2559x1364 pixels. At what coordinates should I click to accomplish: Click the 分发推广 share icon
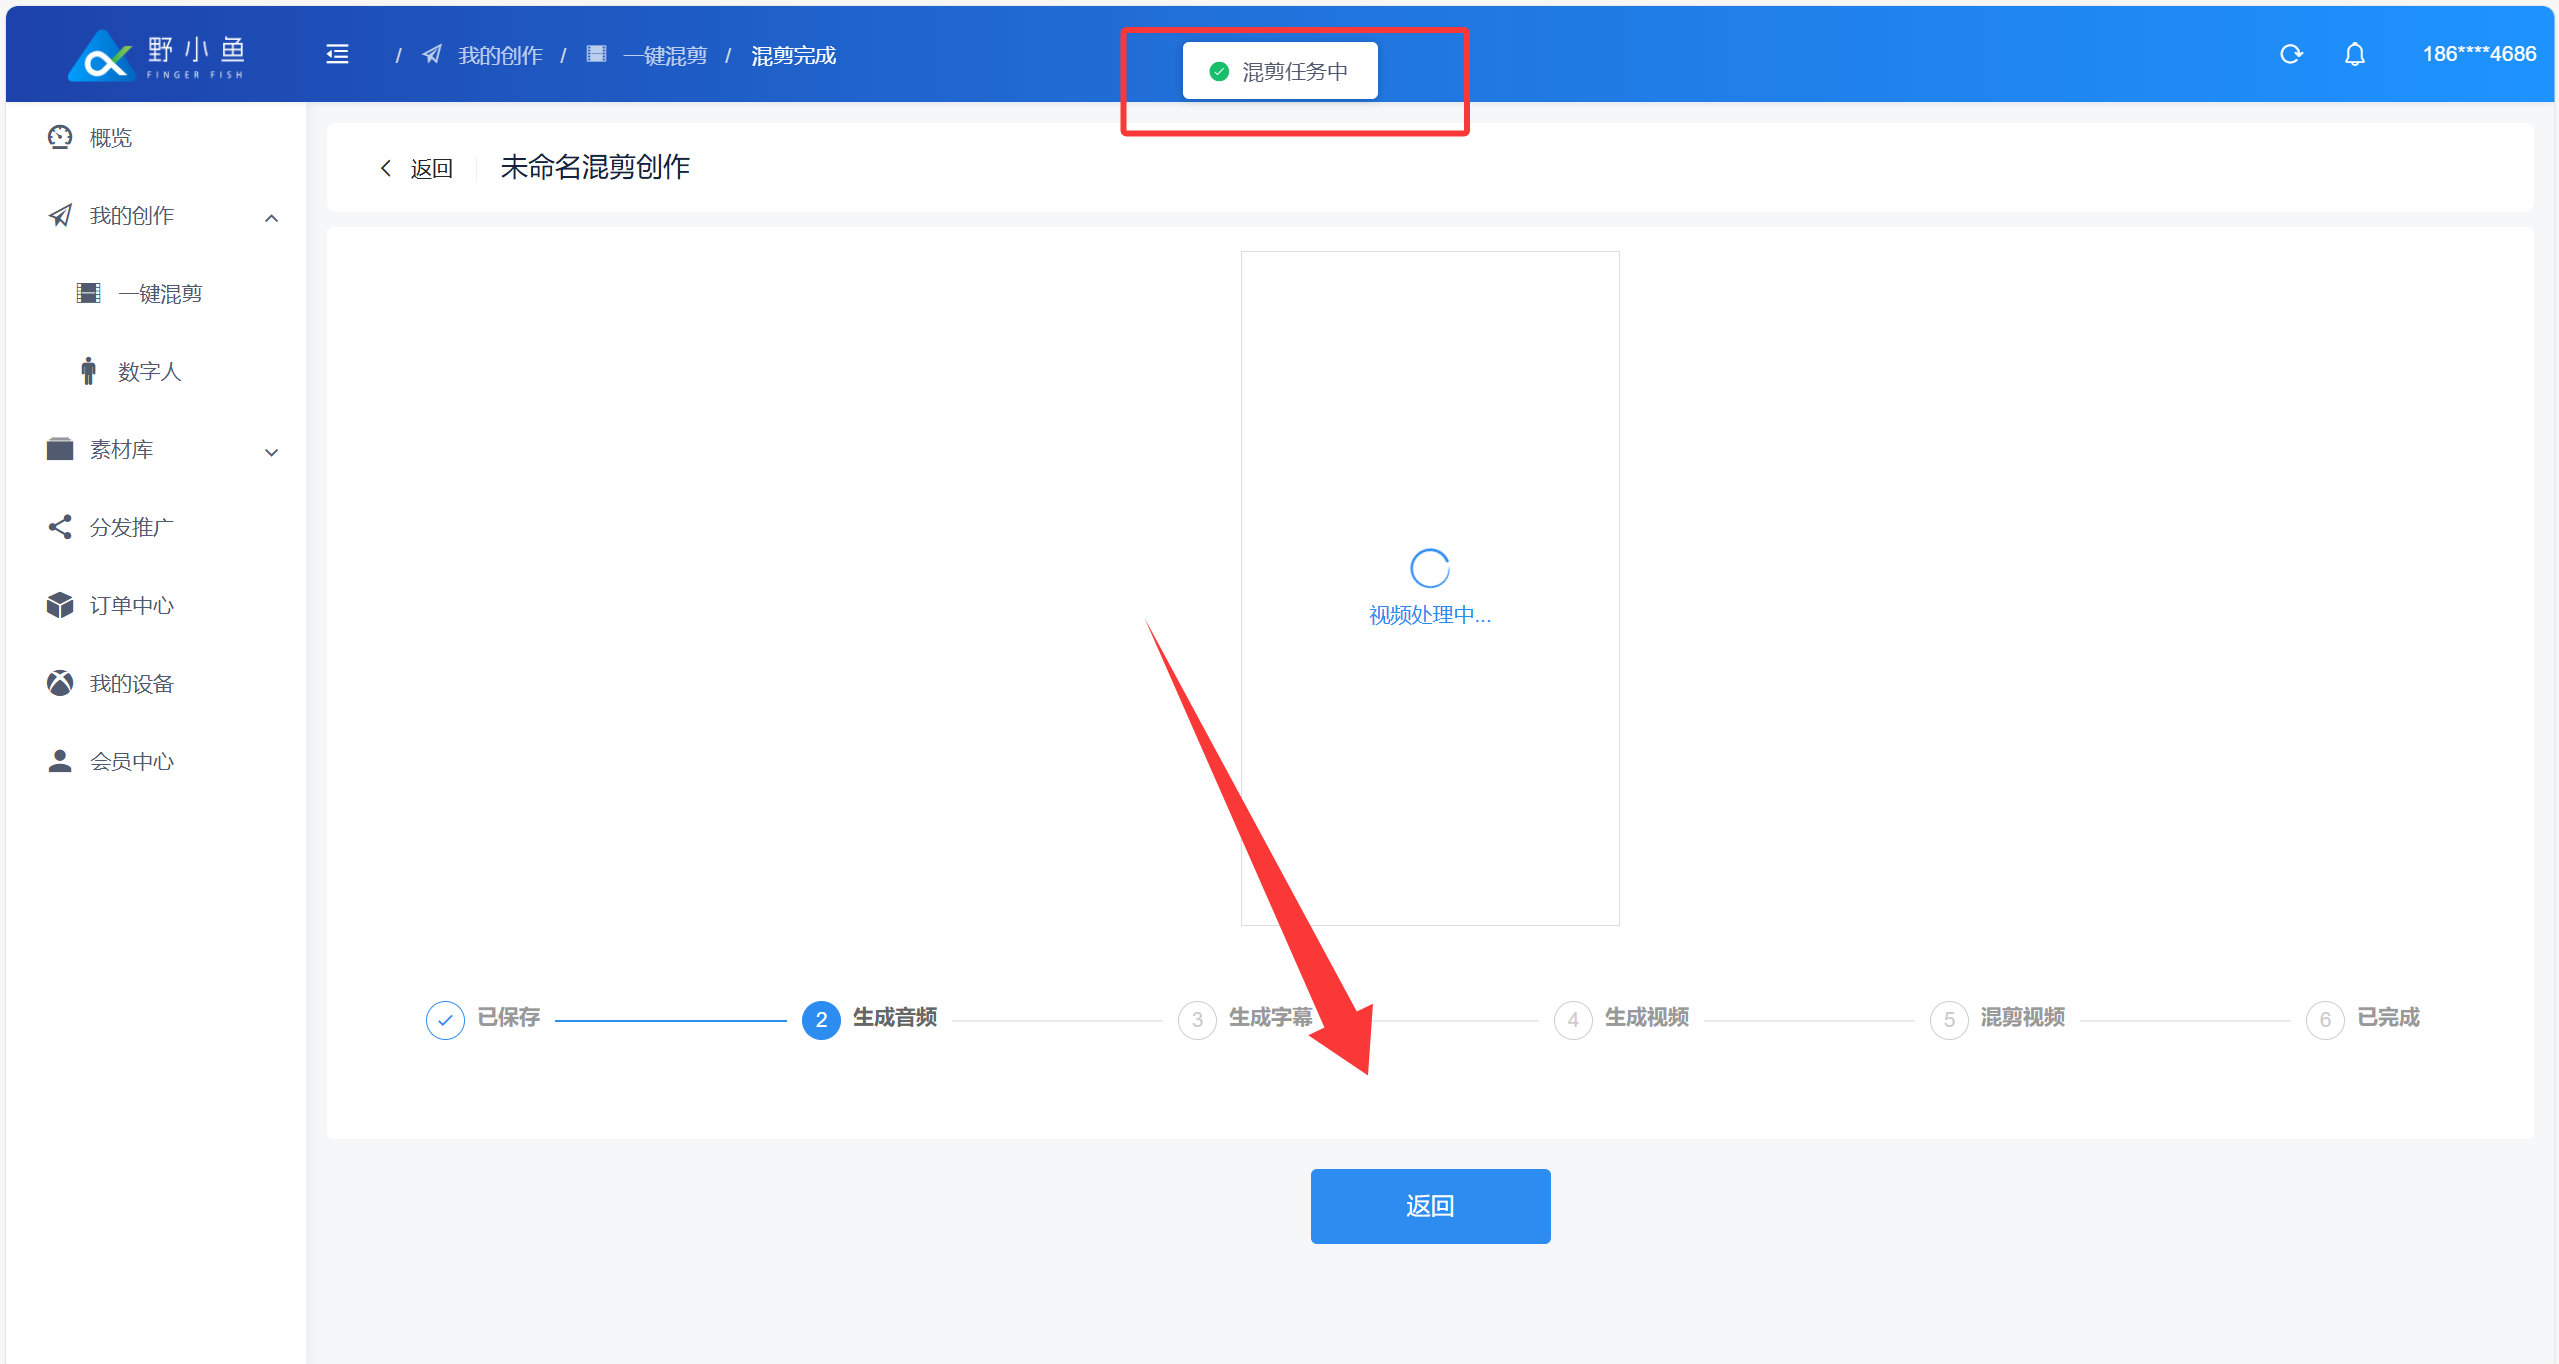60,527
